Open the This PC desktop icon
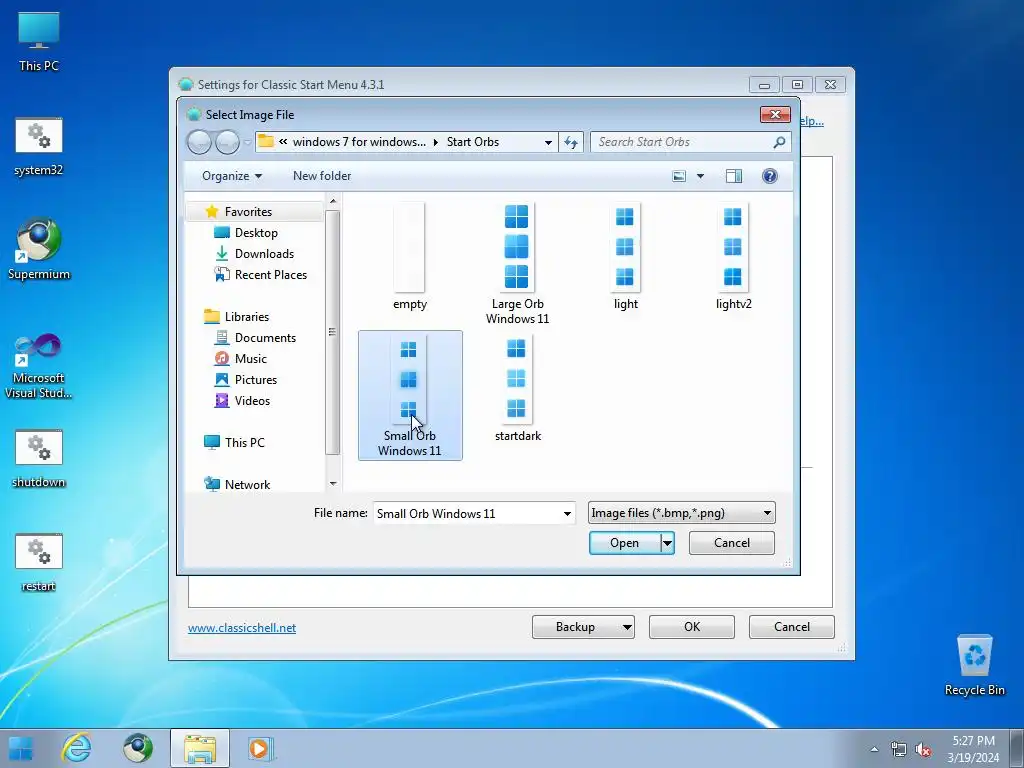 [39, 42]
